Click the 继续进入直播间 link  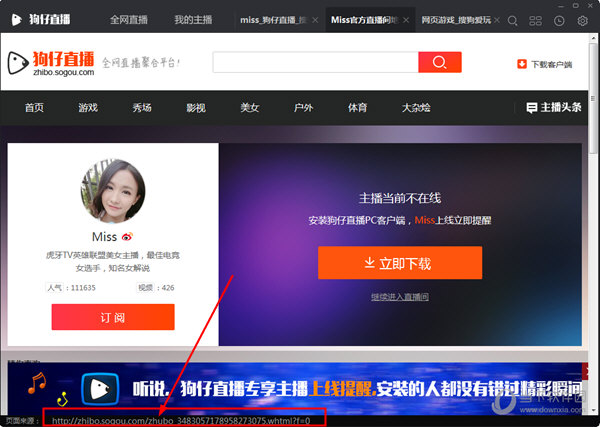coord(399,297)
